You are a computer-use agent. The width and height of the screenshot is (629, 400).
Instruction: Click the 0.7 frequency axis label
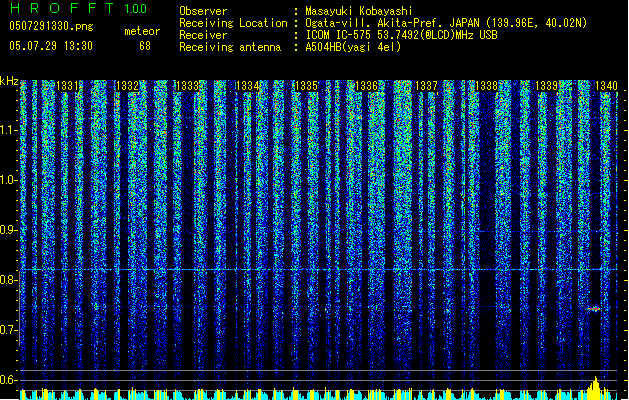(x=9, y=330)
